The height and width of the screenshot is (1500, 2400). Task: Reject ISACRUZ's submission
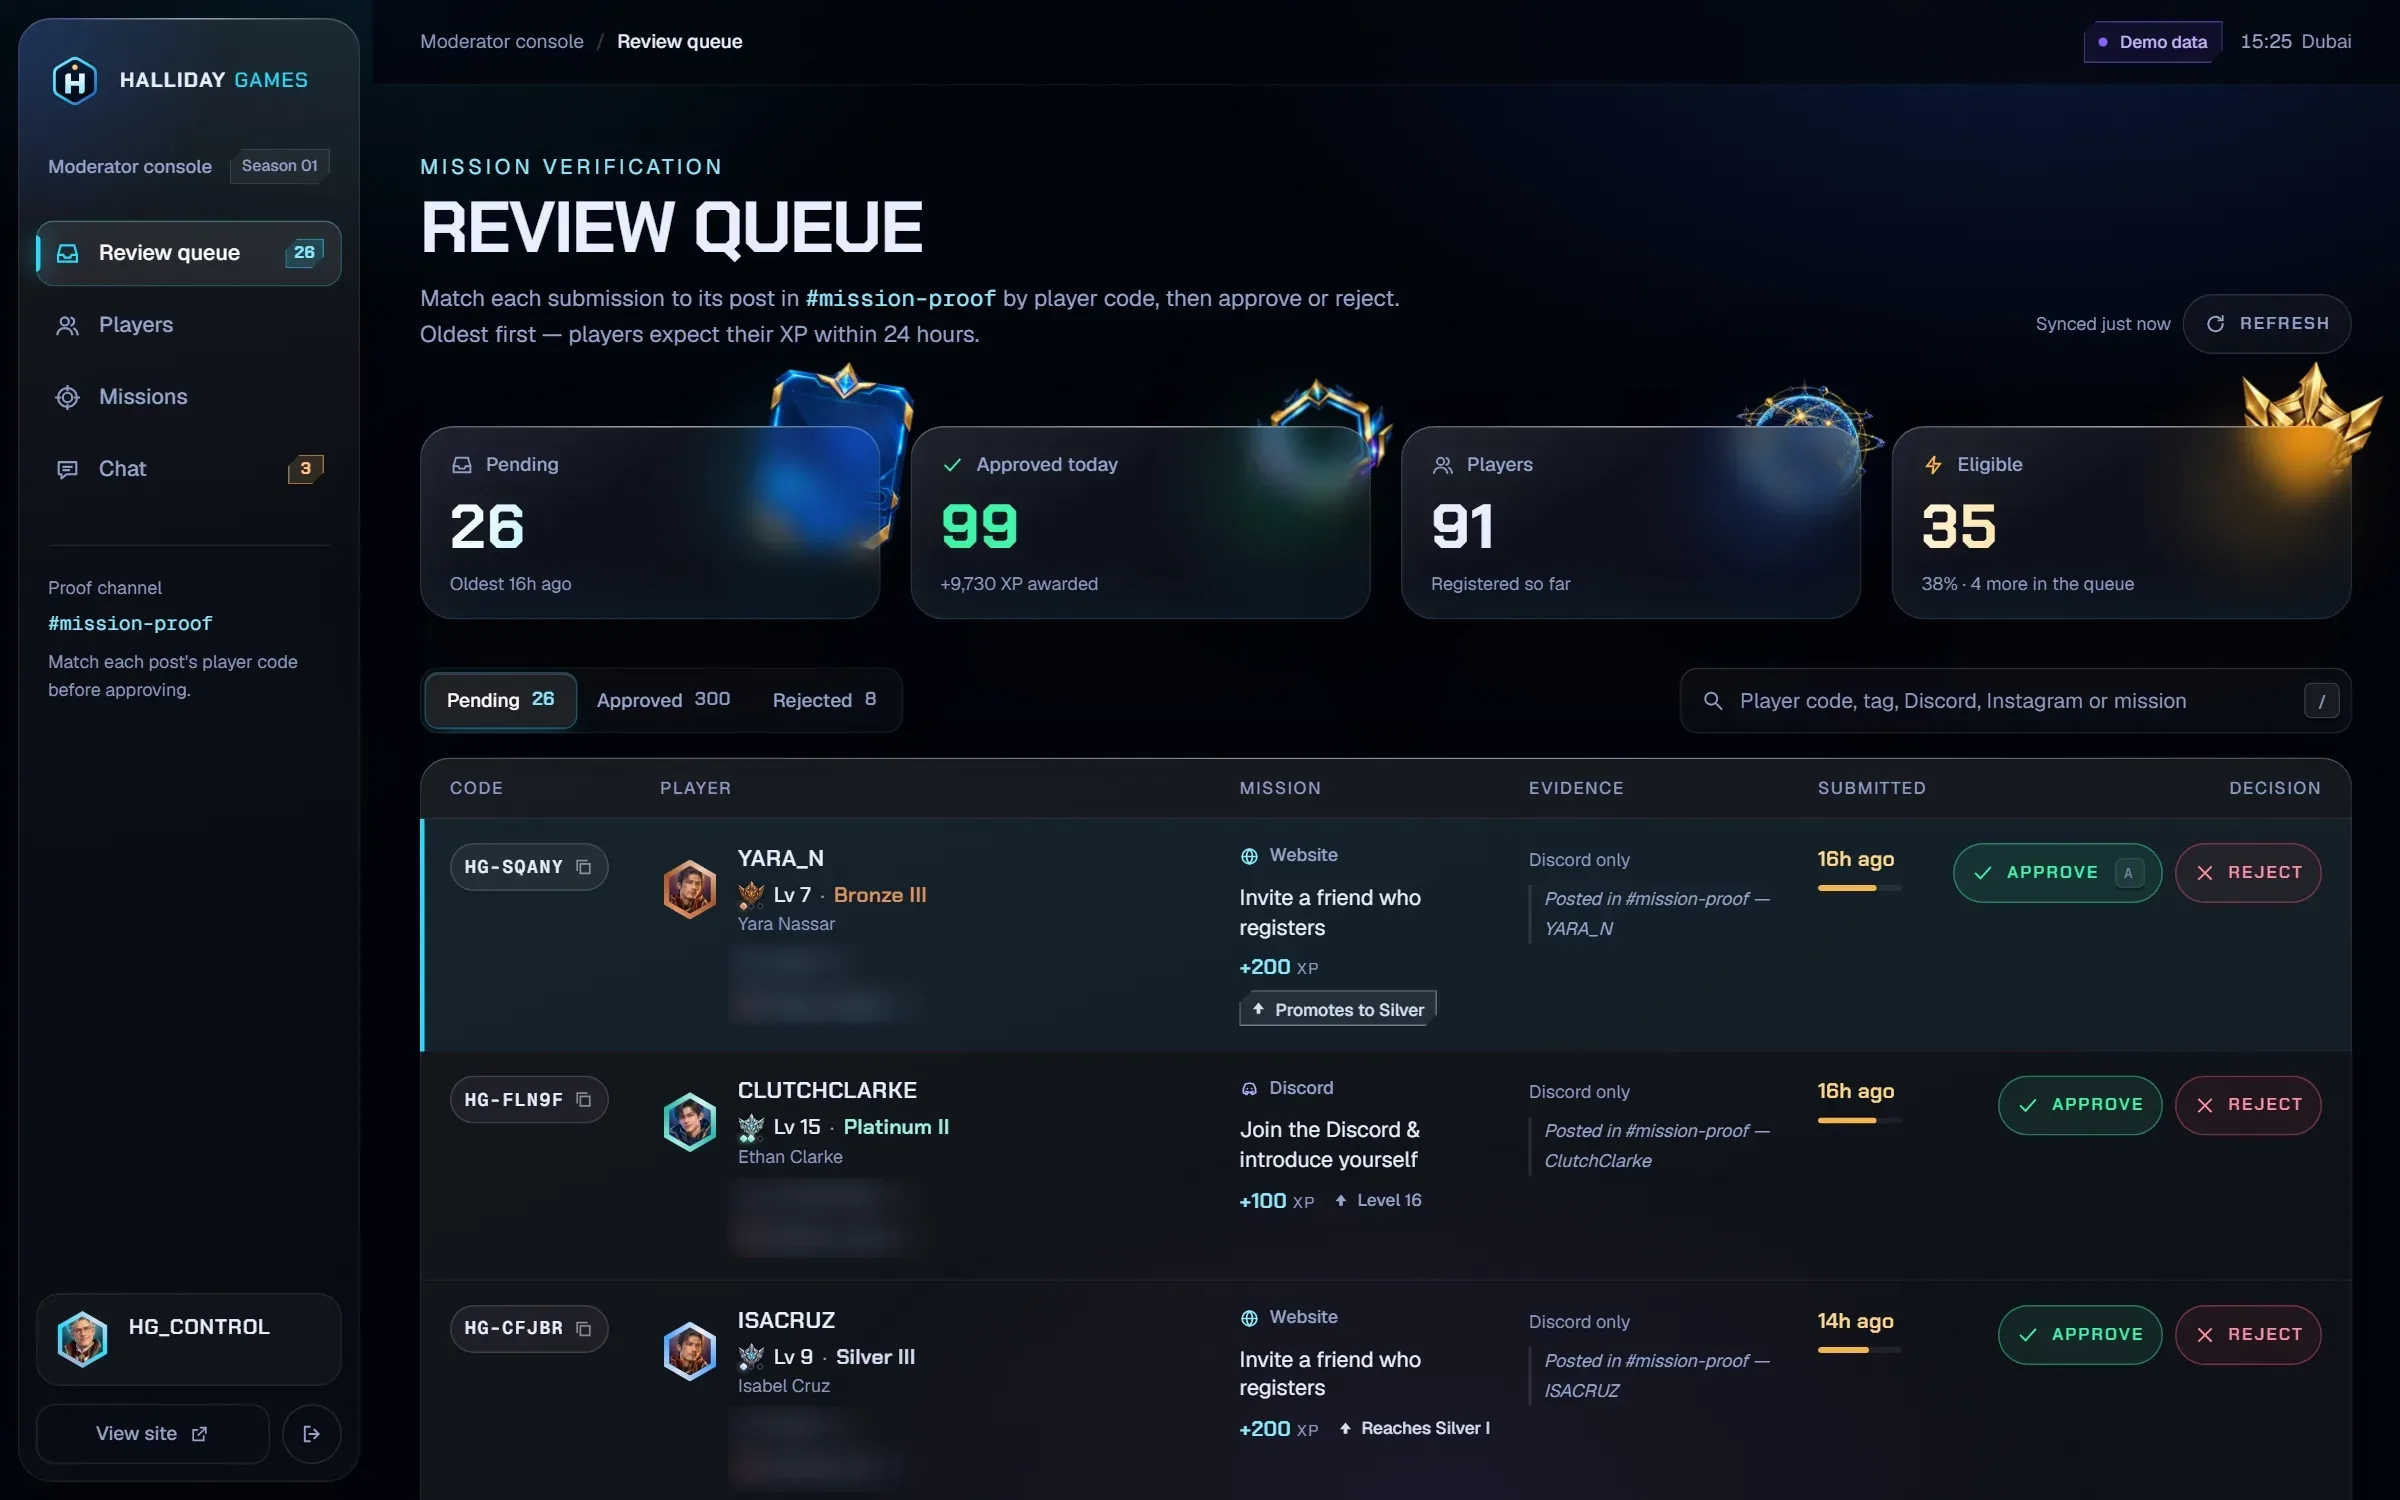2248,1335
